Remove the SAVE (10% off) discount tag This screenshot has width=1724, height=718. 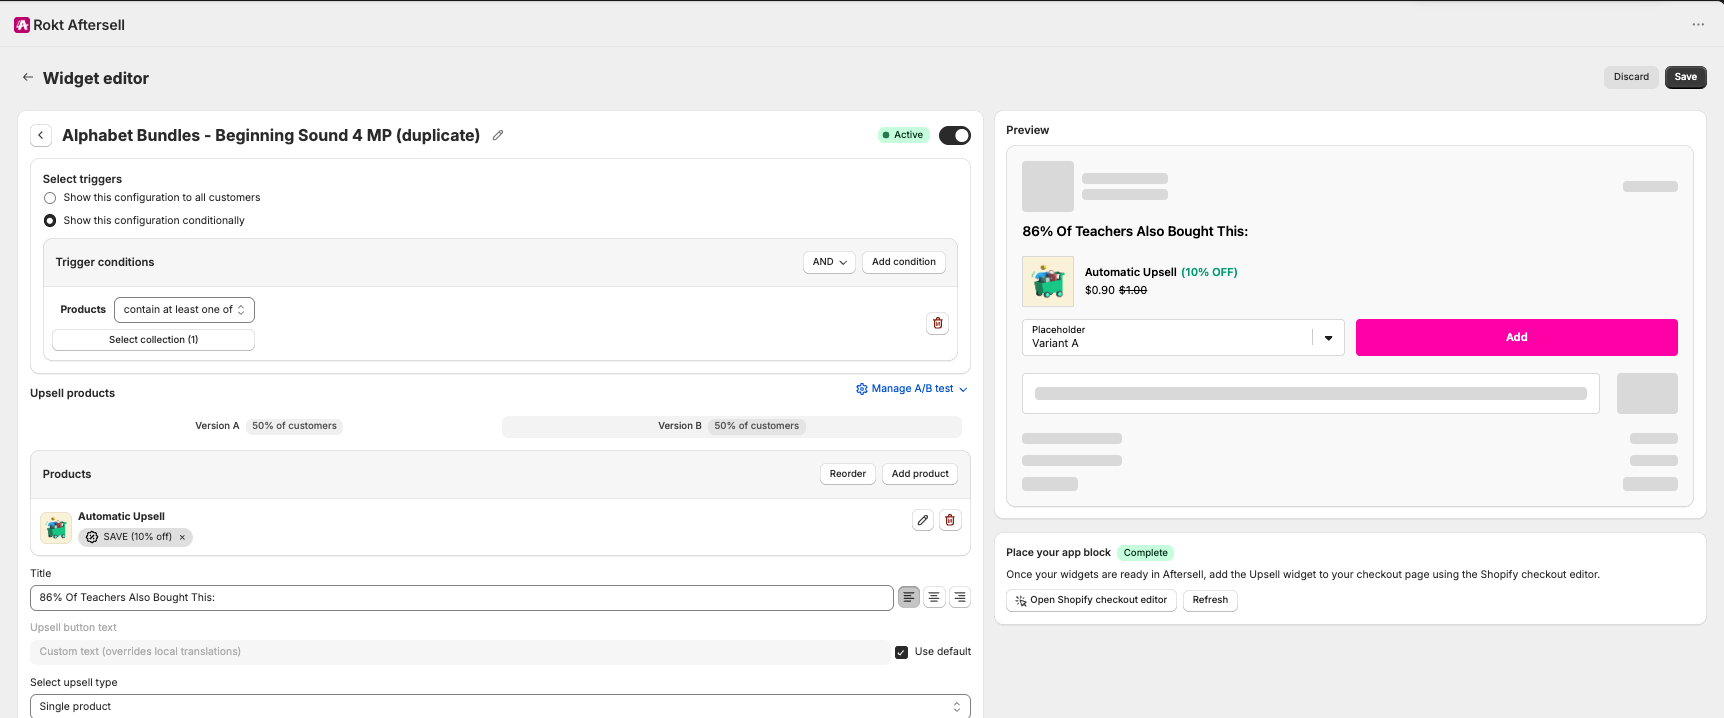click(x=182, y=537)
